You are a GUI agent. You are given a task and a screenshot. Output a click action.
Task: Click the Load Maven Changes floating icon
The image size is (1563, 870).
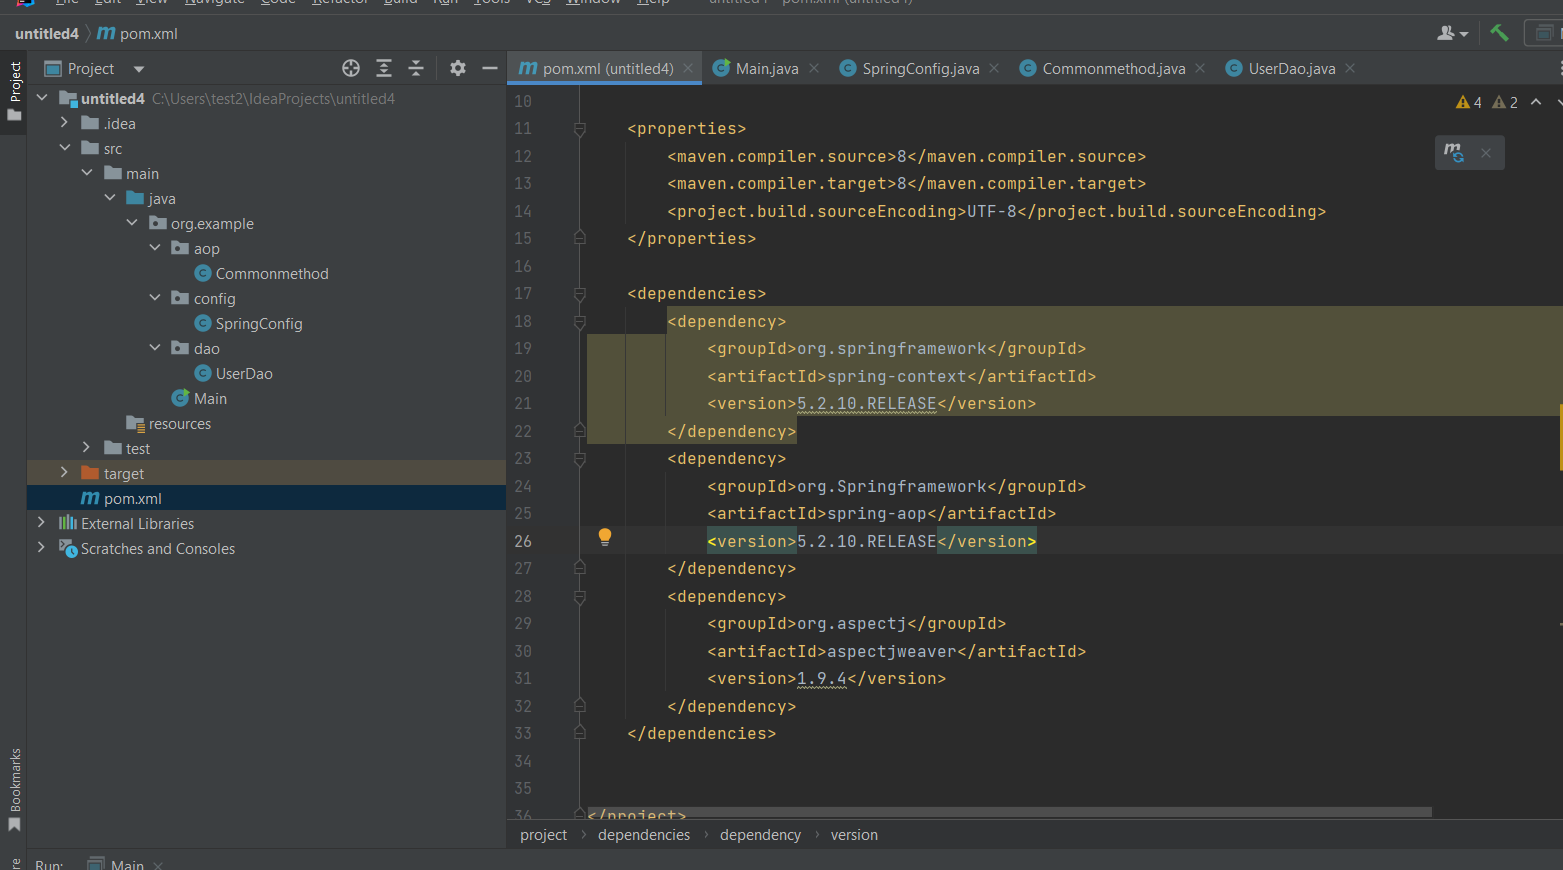tap(1454, 152)
